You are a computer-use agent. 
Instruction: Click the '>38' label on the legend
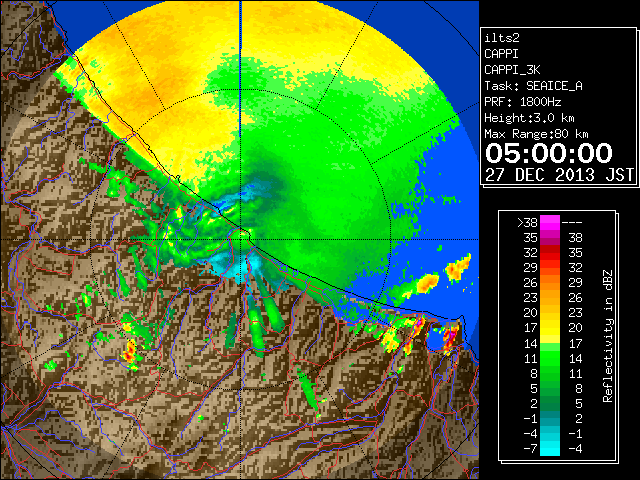click(x=527, y=222)
